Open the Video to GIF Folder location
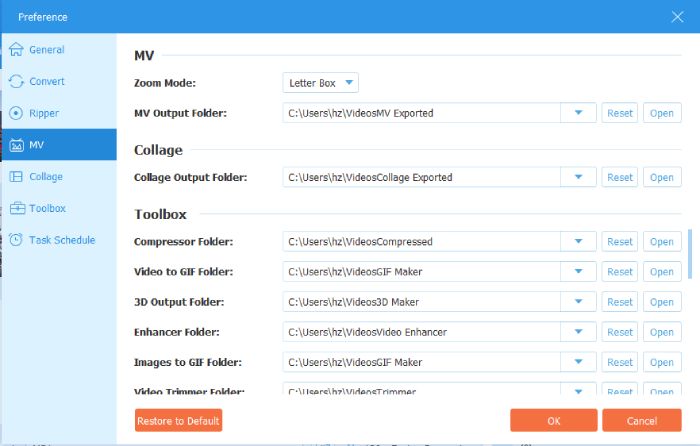This screenshot has width=700, height=446. point(662,271)
